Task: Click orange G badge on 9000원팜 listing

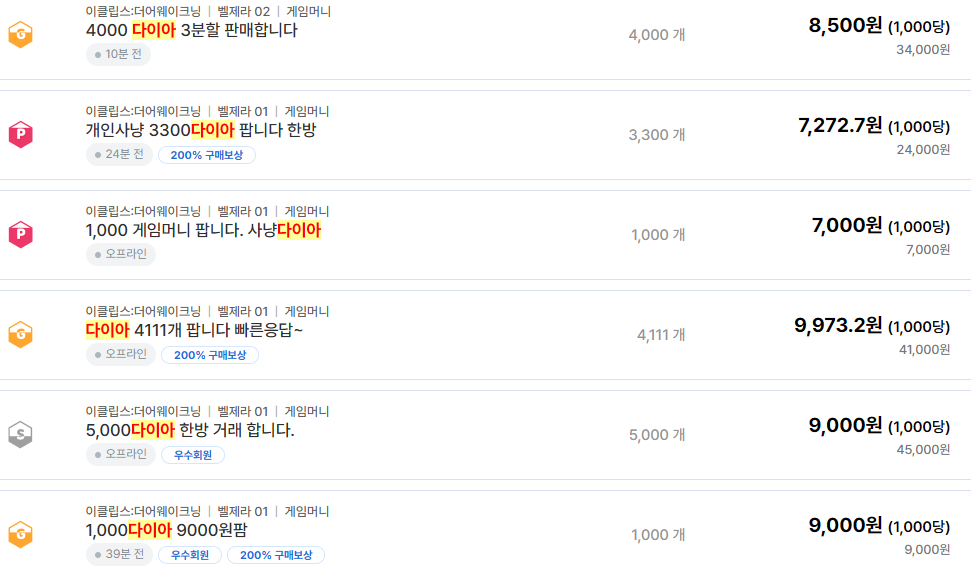Action: [x=20, y=535]
